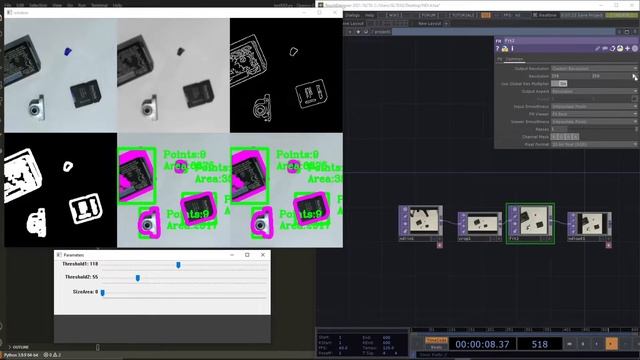Open Help menu in TouchDesigner
This screenshot has width=640, height=360.
click(x=369, y=15)
